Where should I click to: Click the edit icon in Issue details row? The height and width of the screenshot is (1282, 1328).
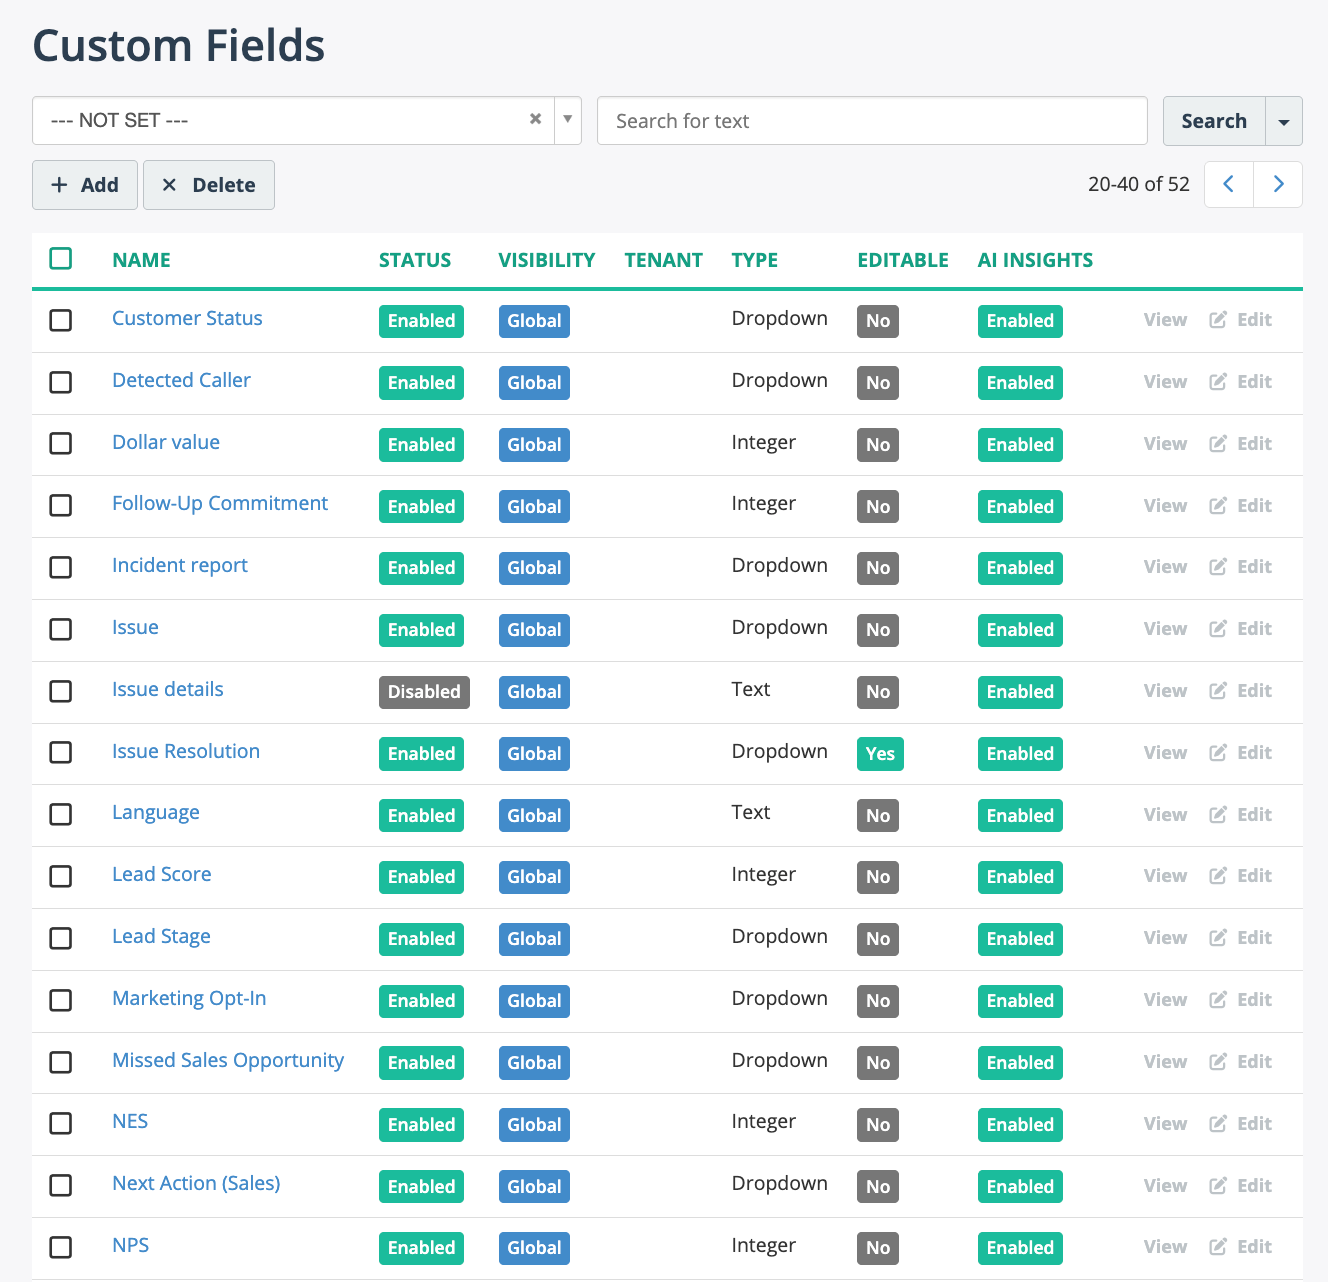(1218, 691)
